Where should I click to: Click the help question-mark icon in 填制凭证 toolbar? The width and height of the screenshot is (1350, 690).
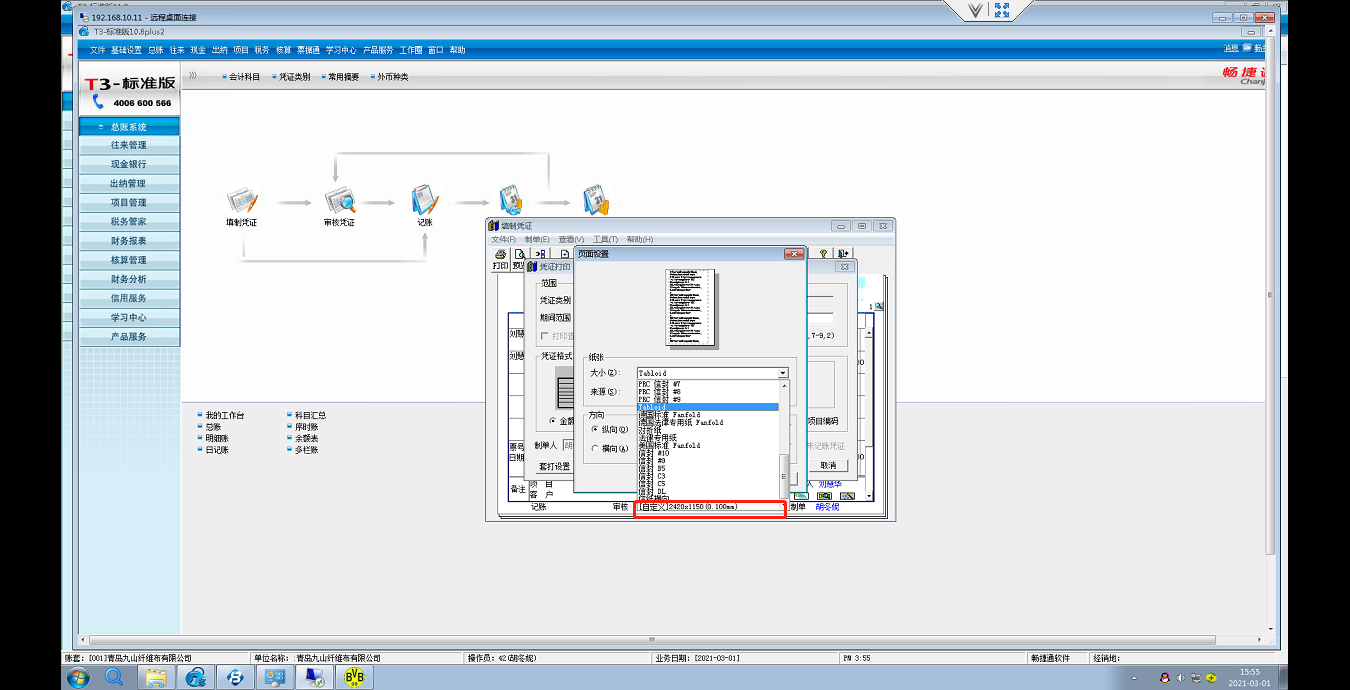pos(824,254)
